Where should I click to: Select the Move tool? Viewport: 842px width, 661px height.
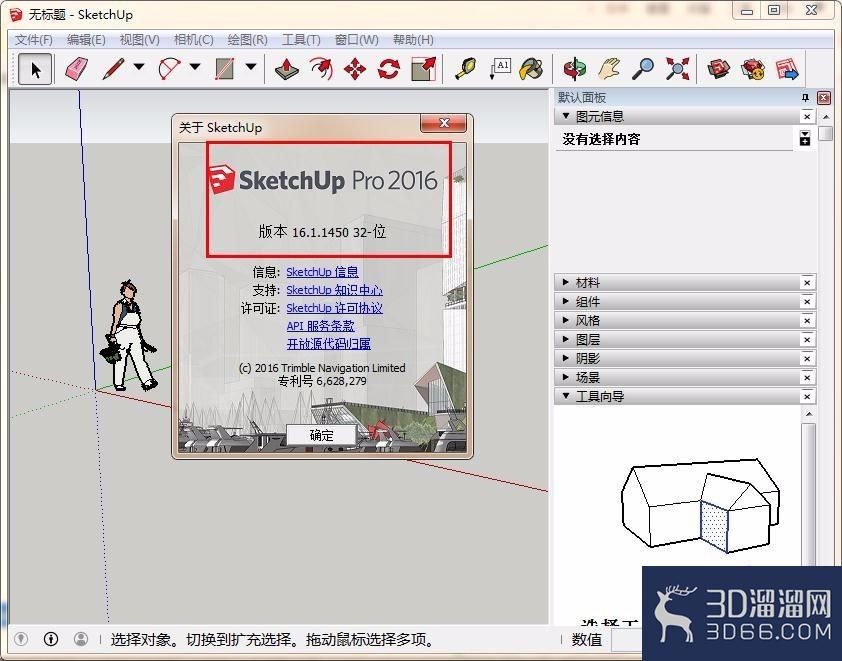[x=354, y=69]
